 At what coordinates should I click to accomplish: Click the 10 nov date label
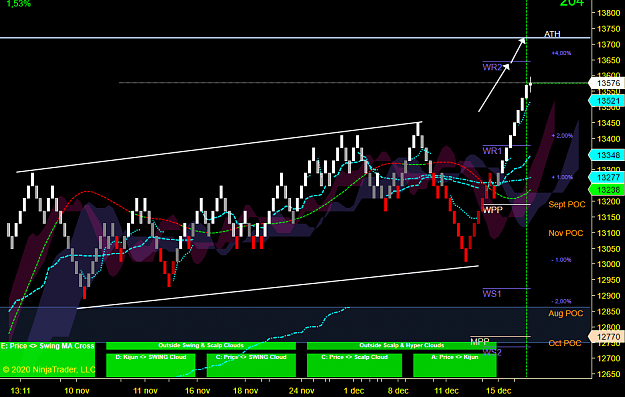tap(77, 391)
